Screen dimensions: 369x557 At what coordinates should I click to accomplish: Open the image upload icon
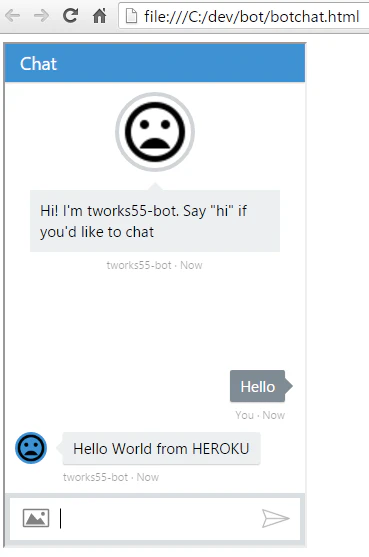pyautogui.click(x=36, y=518)
